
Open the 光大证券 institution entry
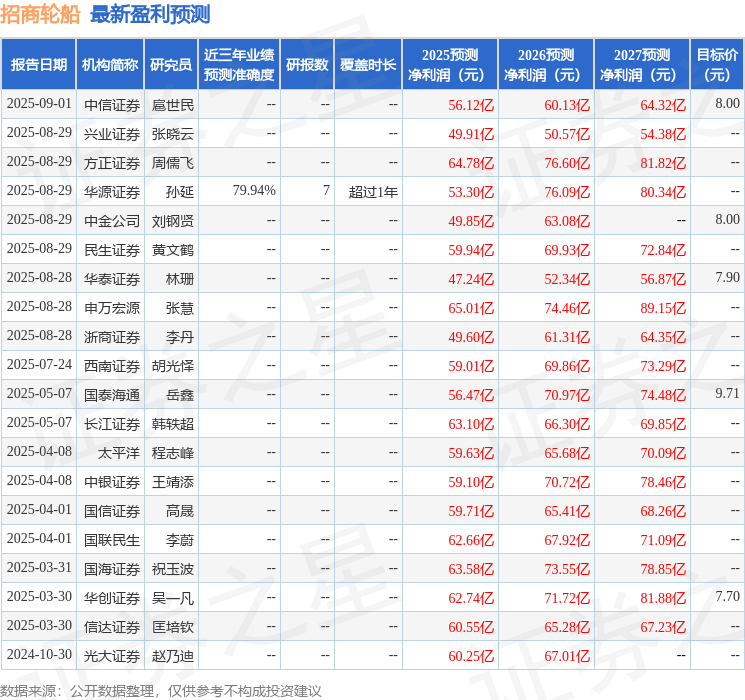(111, 656)
